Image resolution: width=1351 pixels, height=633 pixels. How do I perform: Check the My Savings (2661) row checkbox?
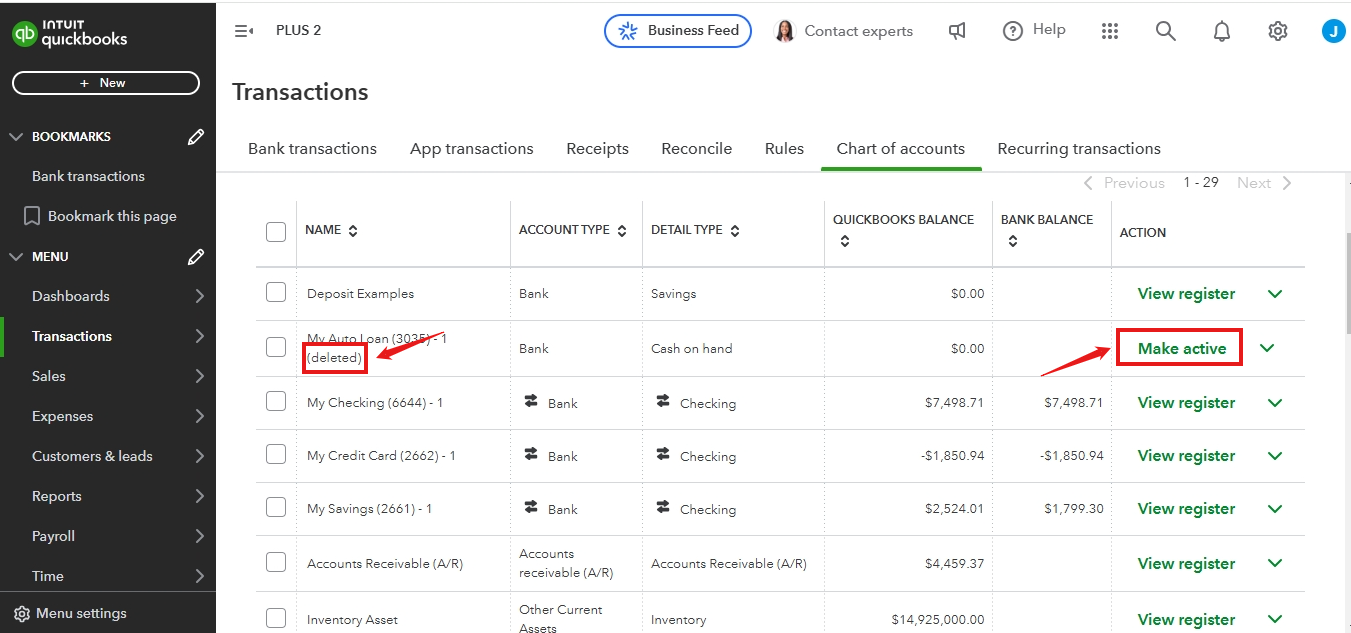point(276,507)
